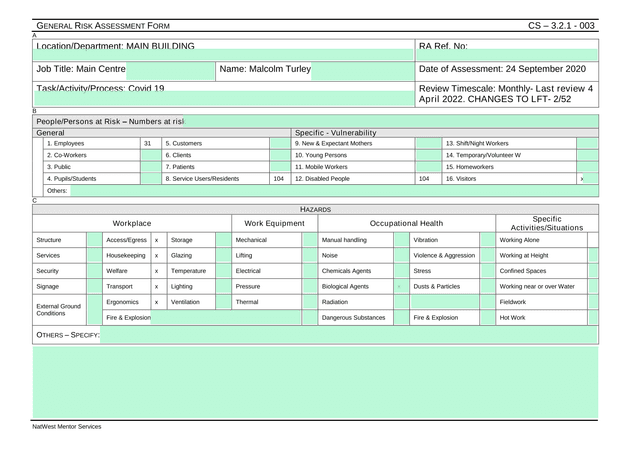
Task: Click the Location/Department form field
Action: pyautogui.click(x=223, y=55)
